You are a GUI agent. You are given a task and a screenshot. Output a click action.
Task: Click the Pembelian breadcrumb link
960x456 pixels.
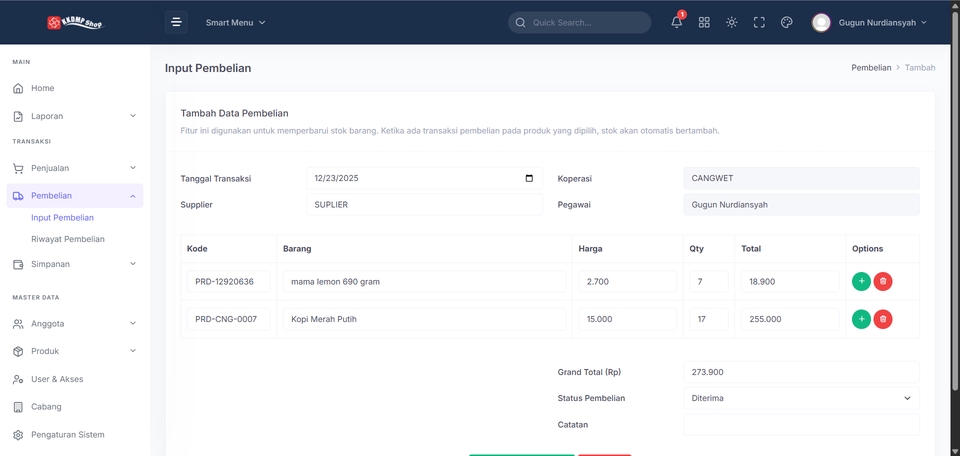tap(871, 68)
